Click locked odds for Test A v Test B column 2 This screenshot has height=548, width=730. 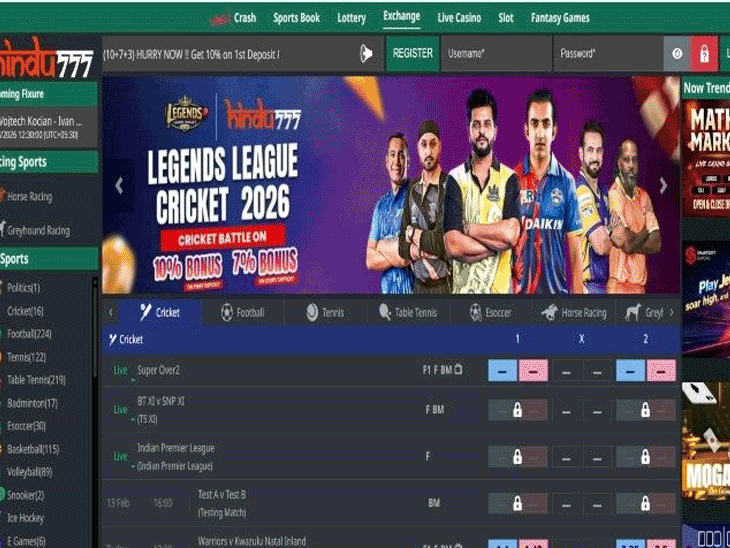click(646, 503)
